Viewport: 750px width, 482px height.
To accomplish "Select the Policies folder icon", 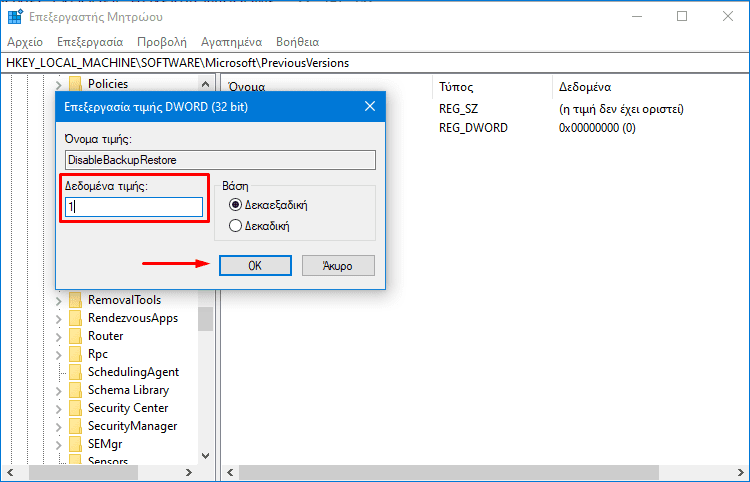I will [x=75, y=84].
